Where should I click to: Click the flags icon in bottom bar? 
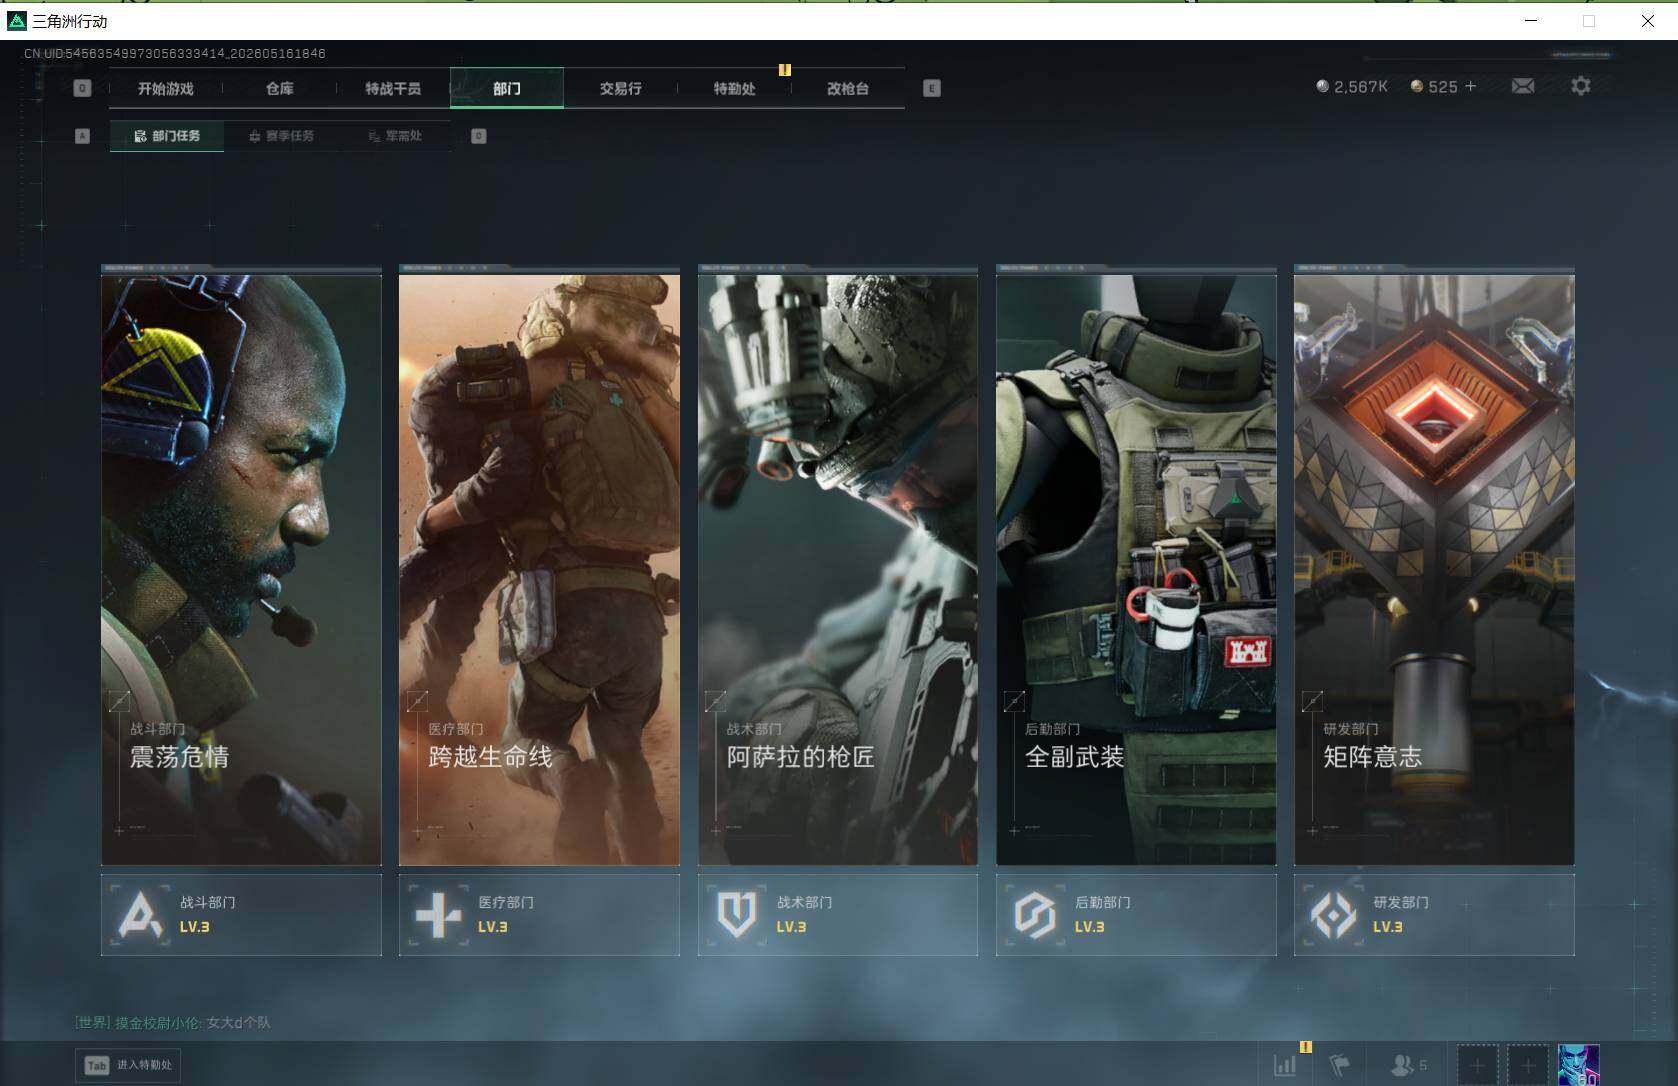(x=1340, y=1065)
